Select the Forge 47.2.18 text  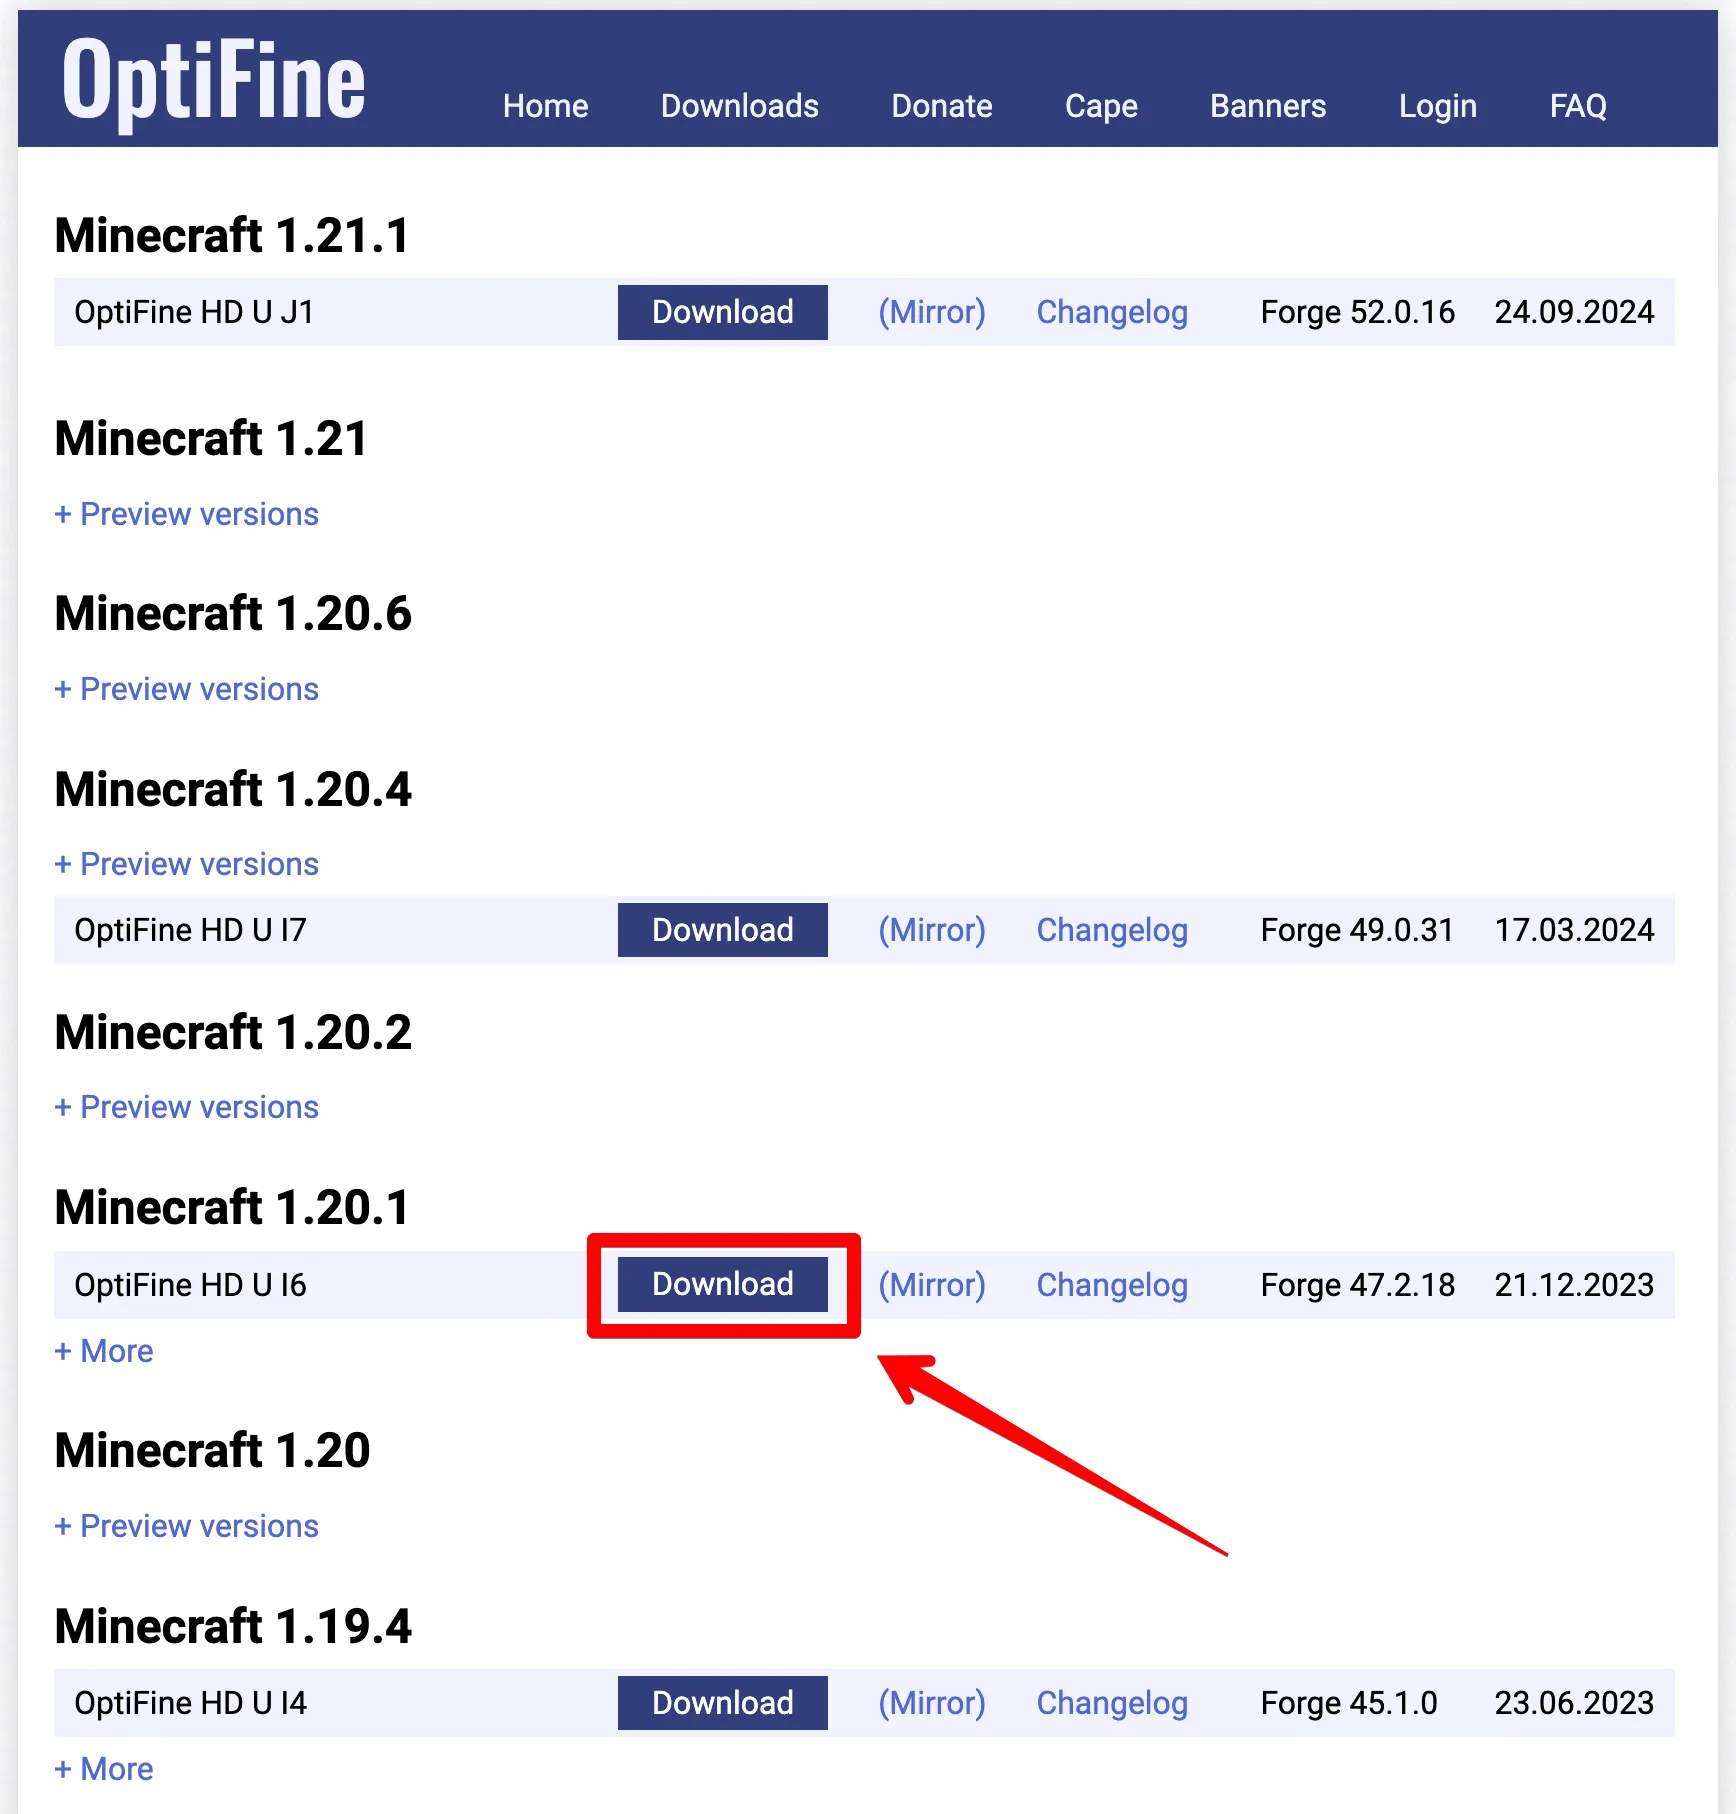(x=1357, y=1285)
